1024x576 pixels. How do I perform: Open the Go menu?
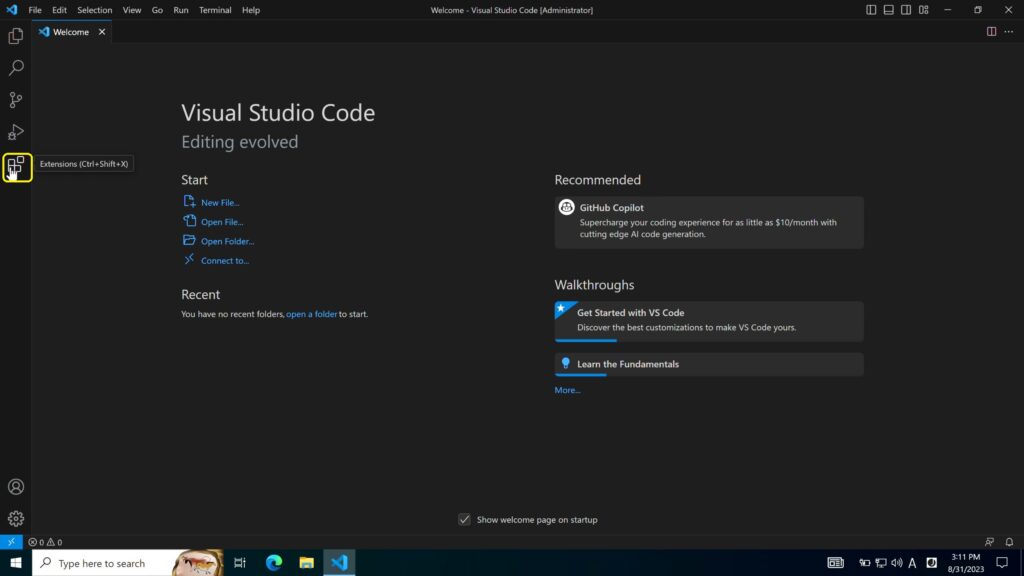pos(157,10)
